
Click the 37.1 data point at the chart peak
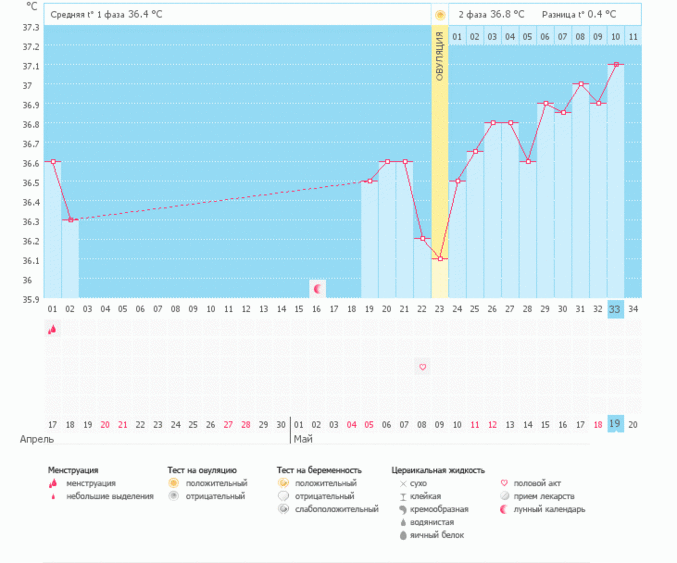pyautogui.click(x=615, y=64)
